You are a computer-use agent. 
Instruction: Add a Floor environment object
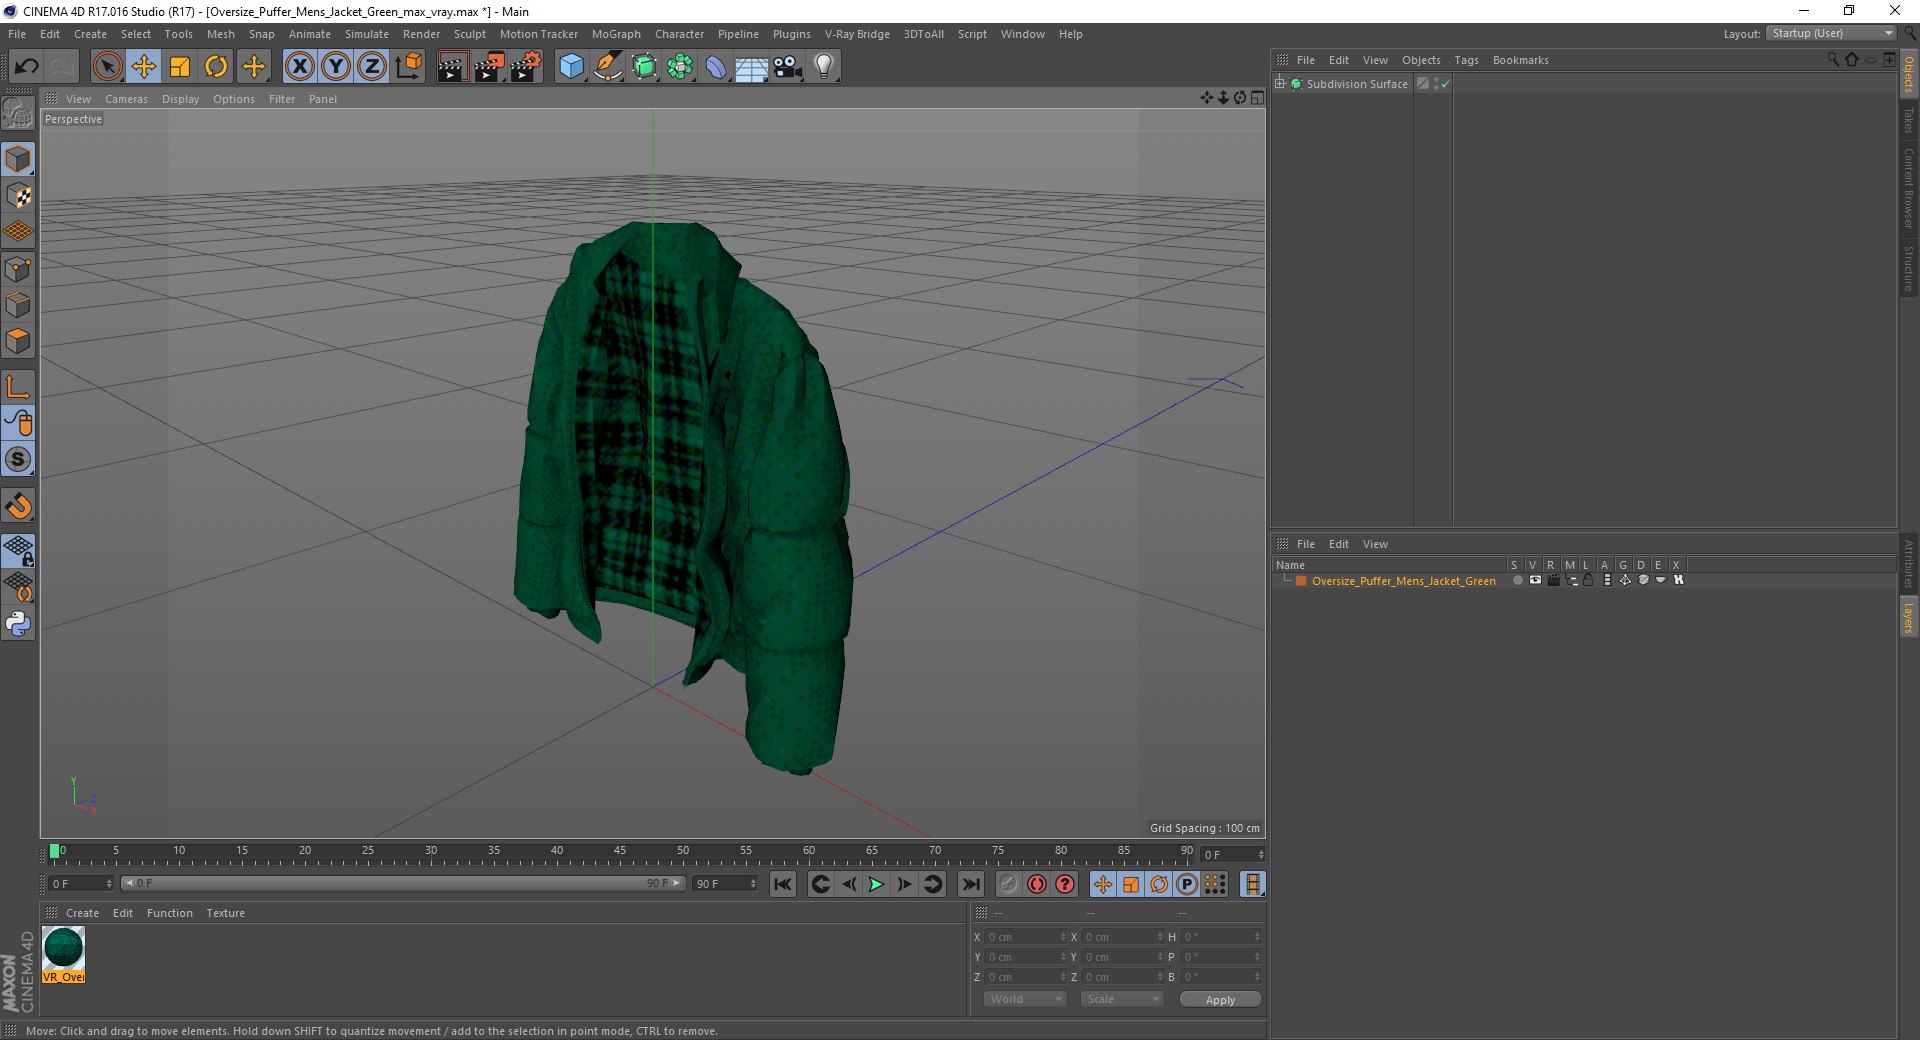pyautogui.click(x=752, y=67)
